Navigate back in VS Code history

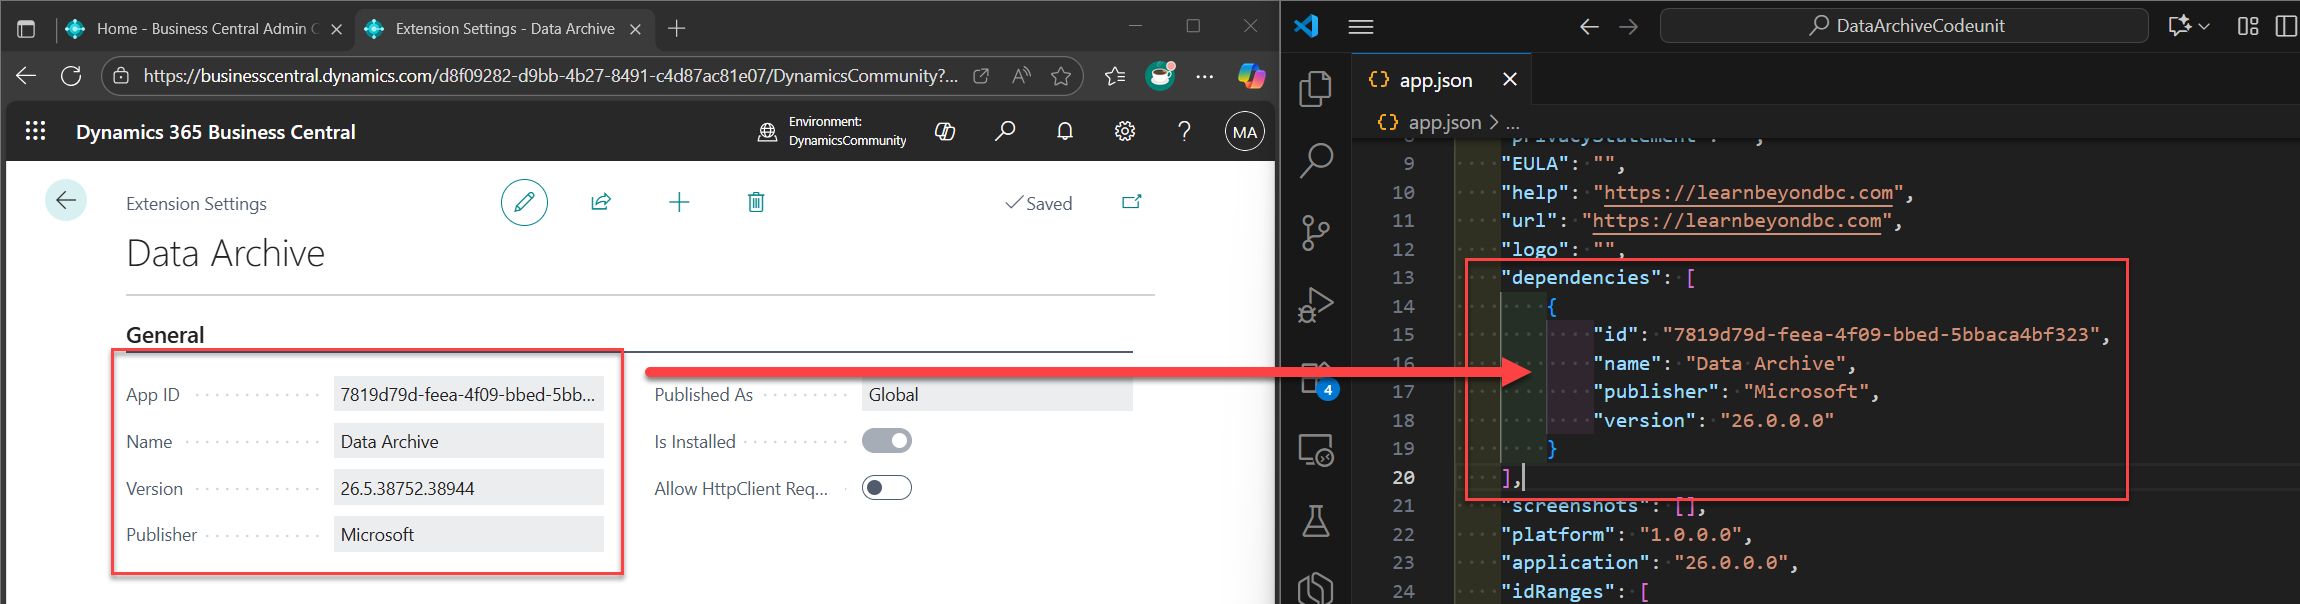(x=1589, y=27)
